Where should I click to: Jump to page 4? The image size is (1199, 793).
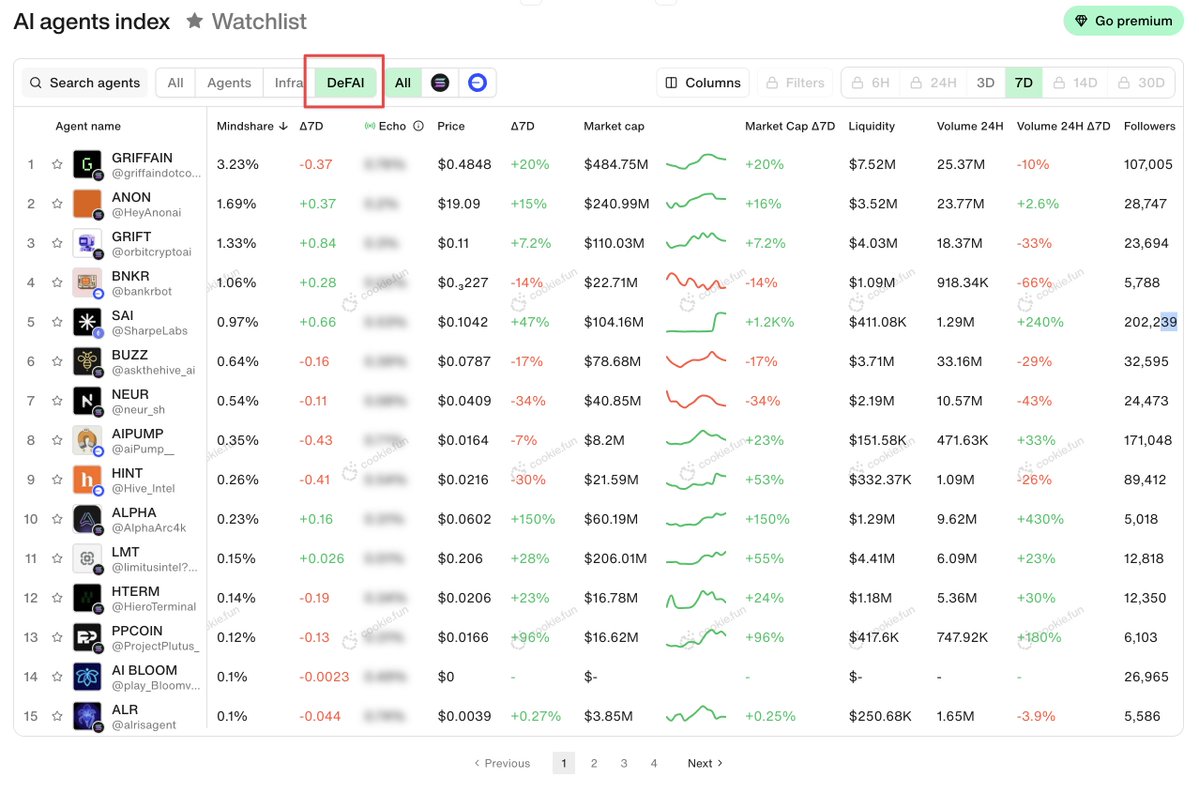[654, 763]
